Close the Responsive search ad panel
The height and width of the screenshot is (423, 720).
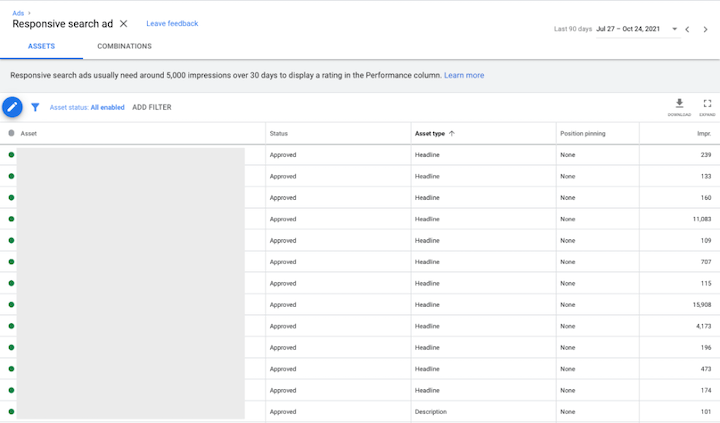click(124, 23)
